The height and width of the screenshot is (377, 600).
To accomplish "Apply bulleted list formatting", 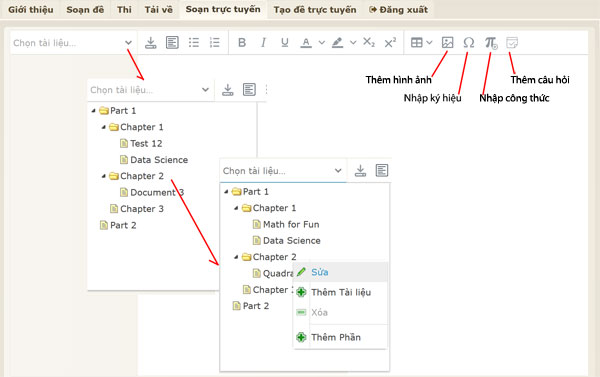I will point(194,42).
